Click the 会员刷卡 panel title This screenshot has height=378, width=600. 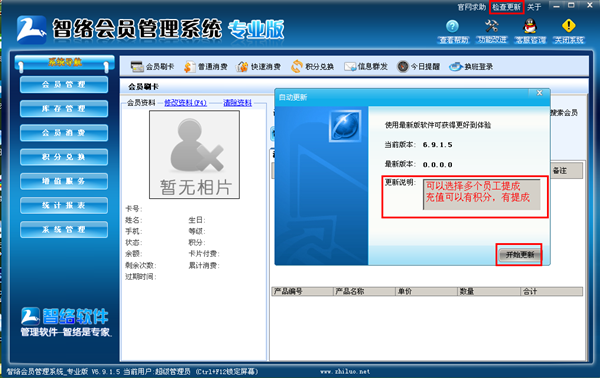[x=143, y=87]
